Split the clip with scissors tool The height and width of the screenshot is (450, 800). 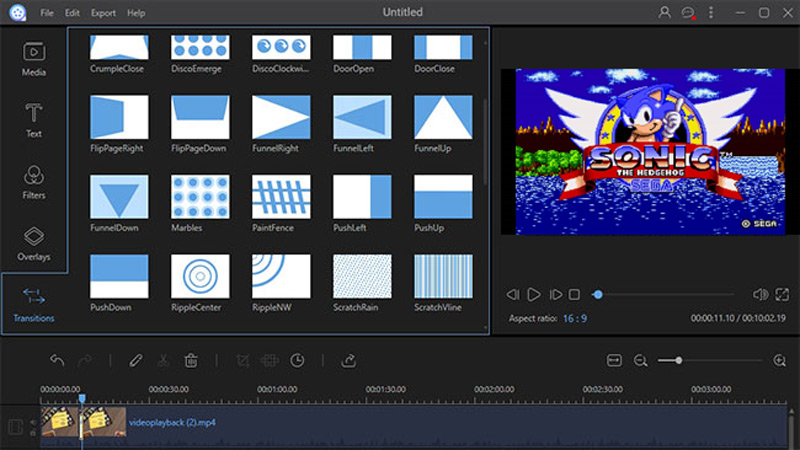click(163, 361)
